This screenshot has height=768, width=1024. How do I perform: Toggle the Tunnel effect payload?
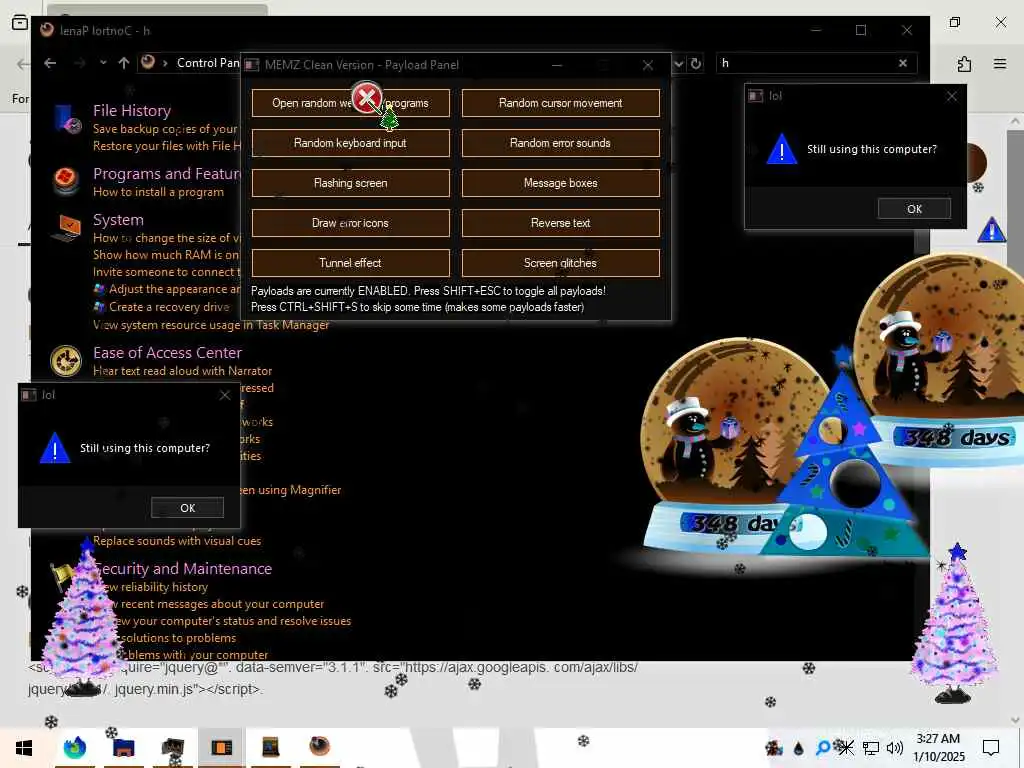click(351, 263)
